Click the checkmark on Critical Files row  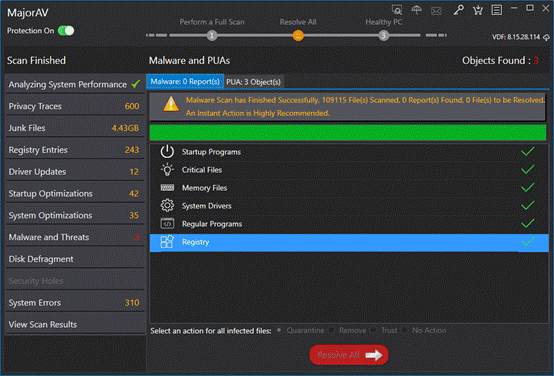point(528,170)
